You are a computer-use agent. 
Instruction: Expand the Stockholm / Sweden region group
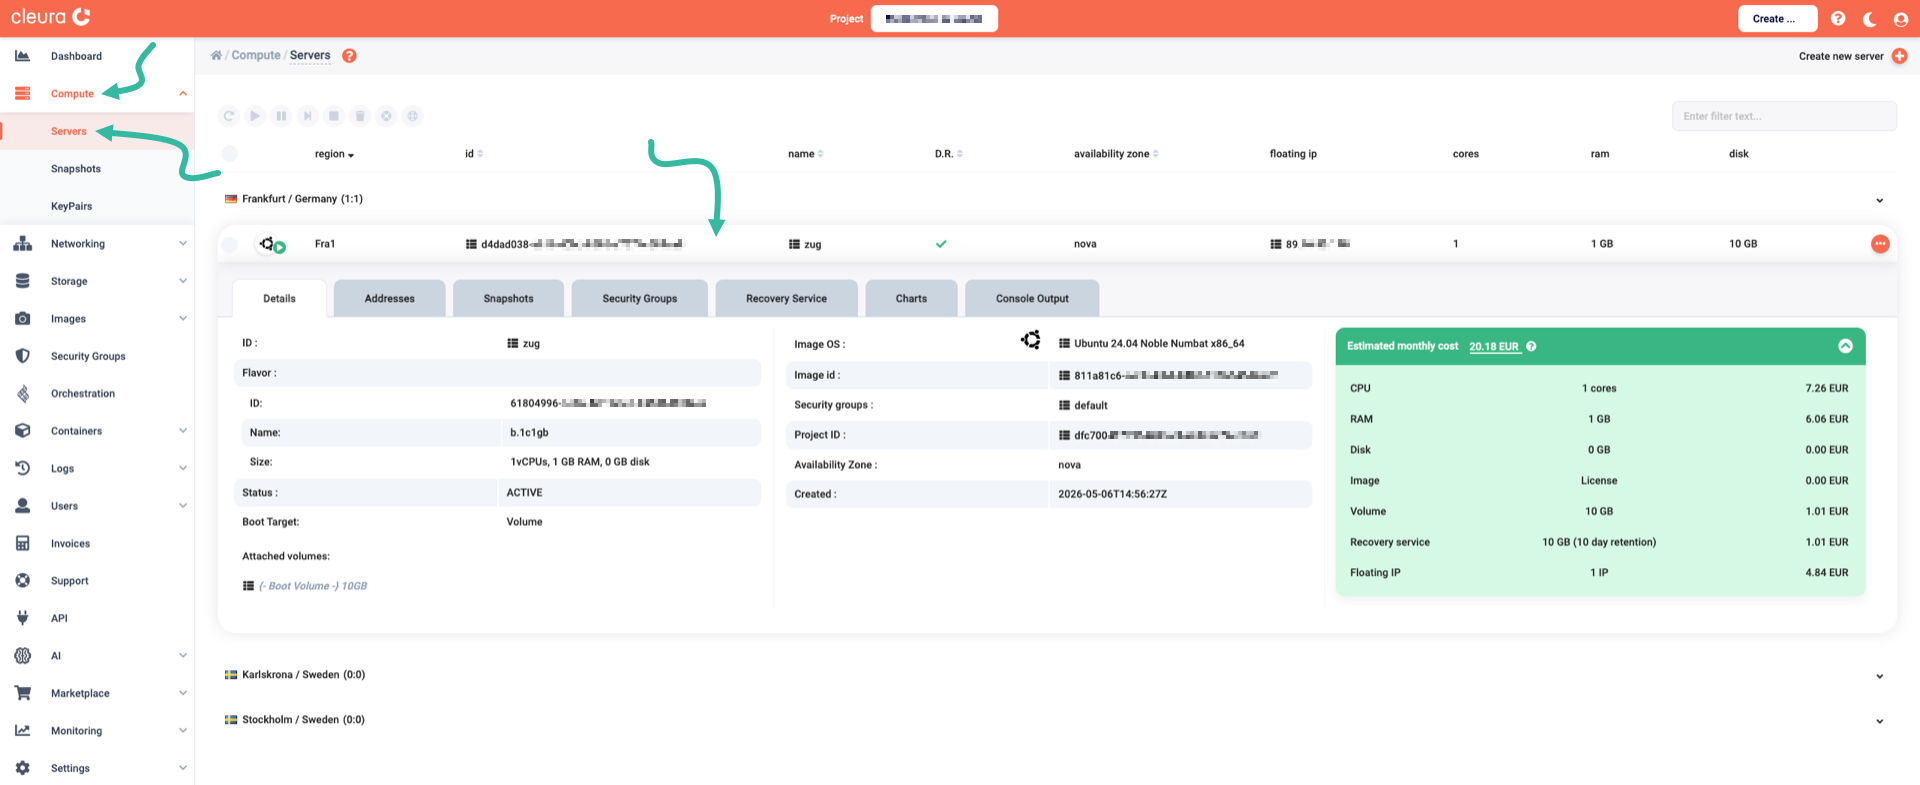tap(1880, 722)
